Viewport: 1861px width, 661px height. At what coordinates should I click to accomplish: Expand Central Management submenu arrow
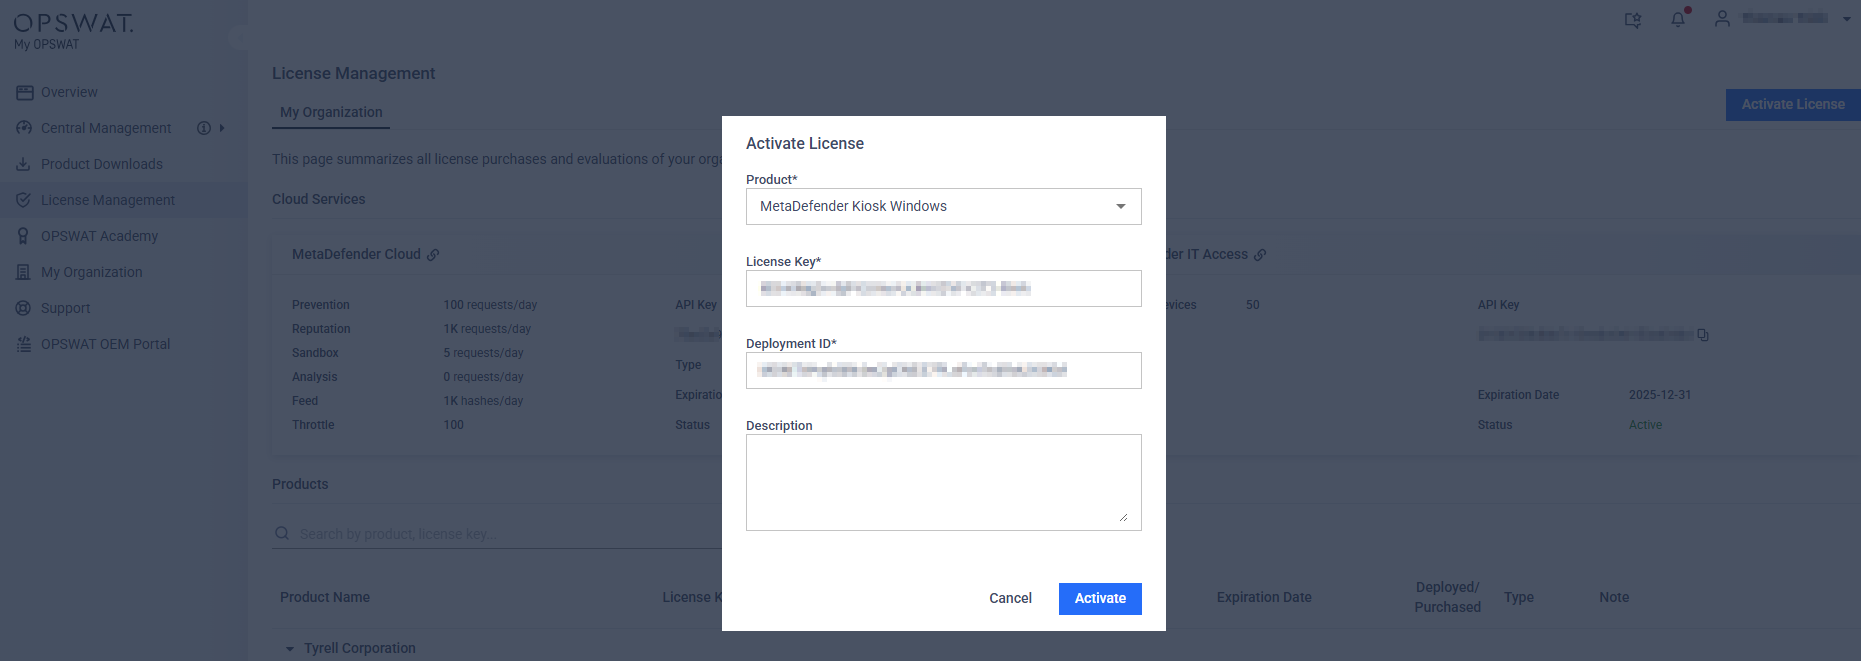point(222,128)
